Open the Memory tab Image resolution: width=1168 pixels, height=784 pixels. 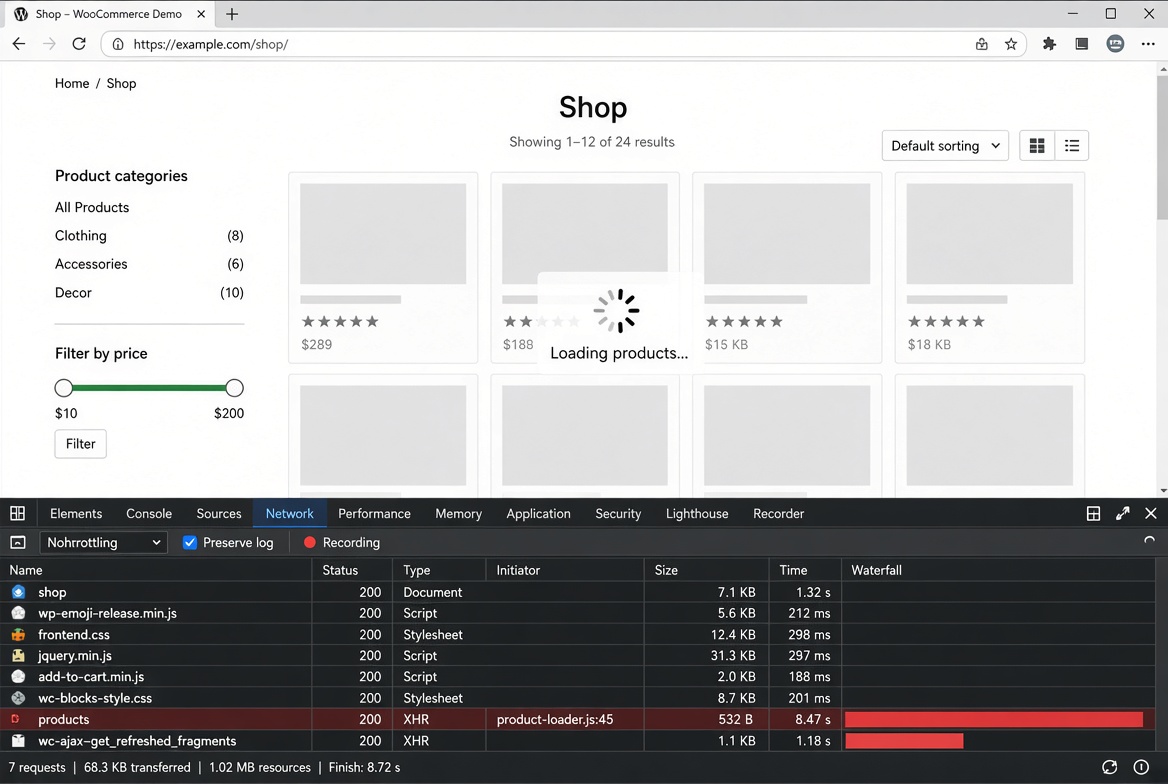(458, 513)
